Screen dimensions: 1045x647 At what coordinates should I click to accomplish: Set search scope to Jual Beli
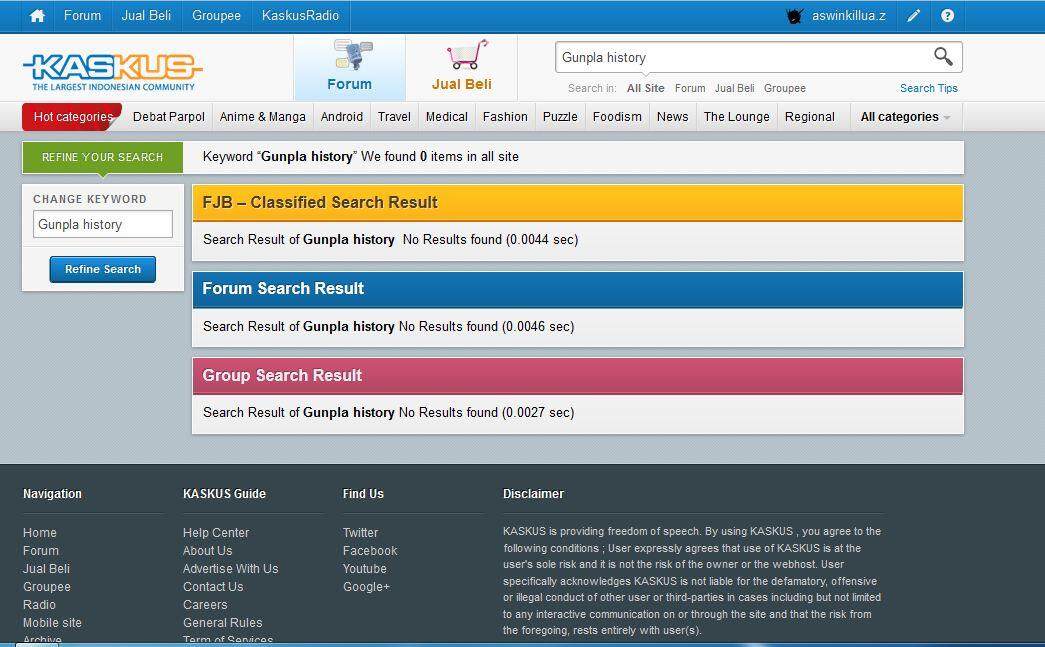coord(734,88)
